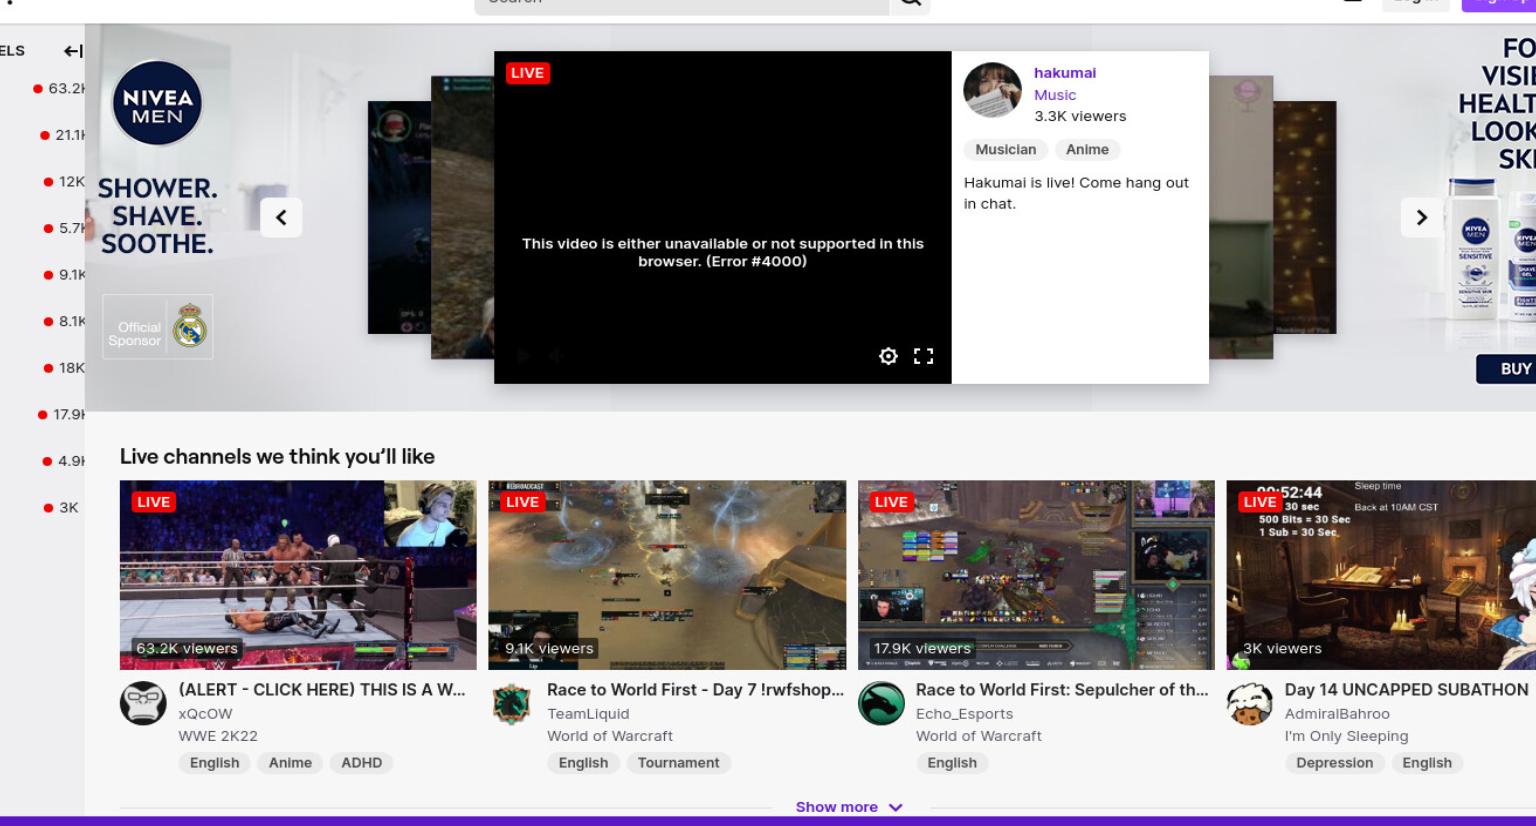Open TeamLiquid Race to World First thumbnail

(x=667, y=575)
